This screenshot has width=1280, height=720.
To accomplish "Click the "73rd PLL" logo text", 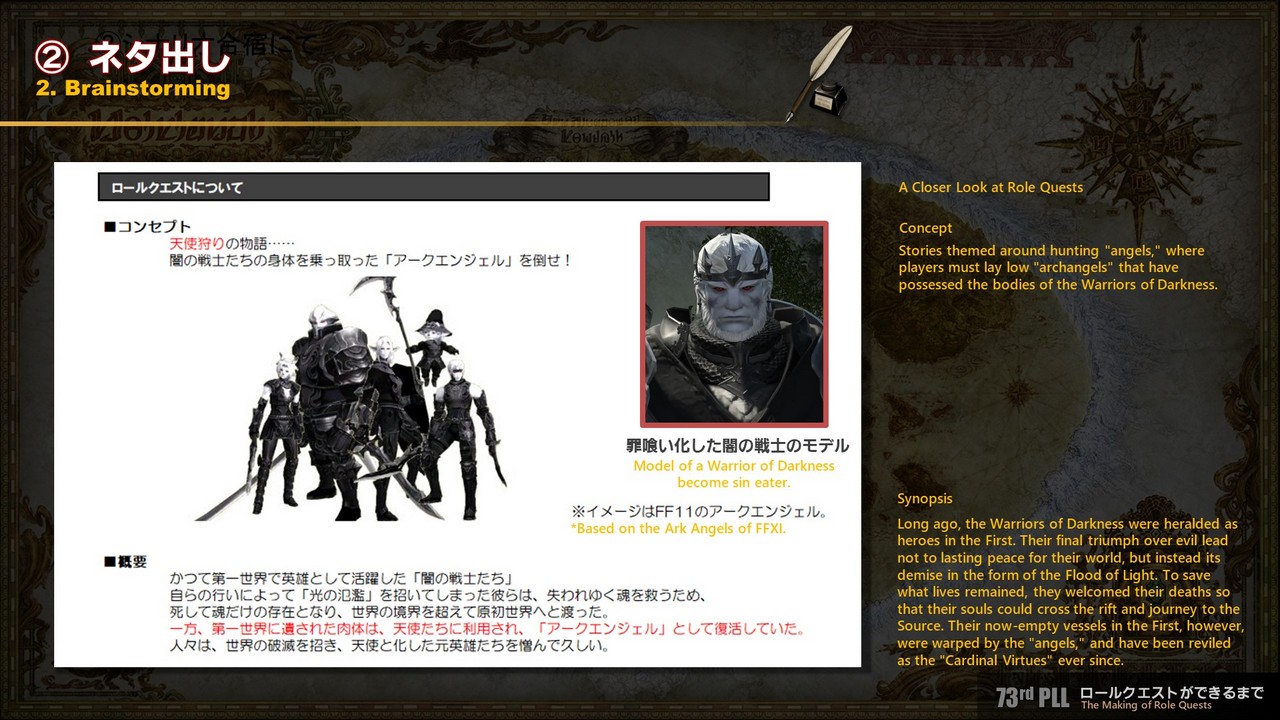I will pos(1032,697).
